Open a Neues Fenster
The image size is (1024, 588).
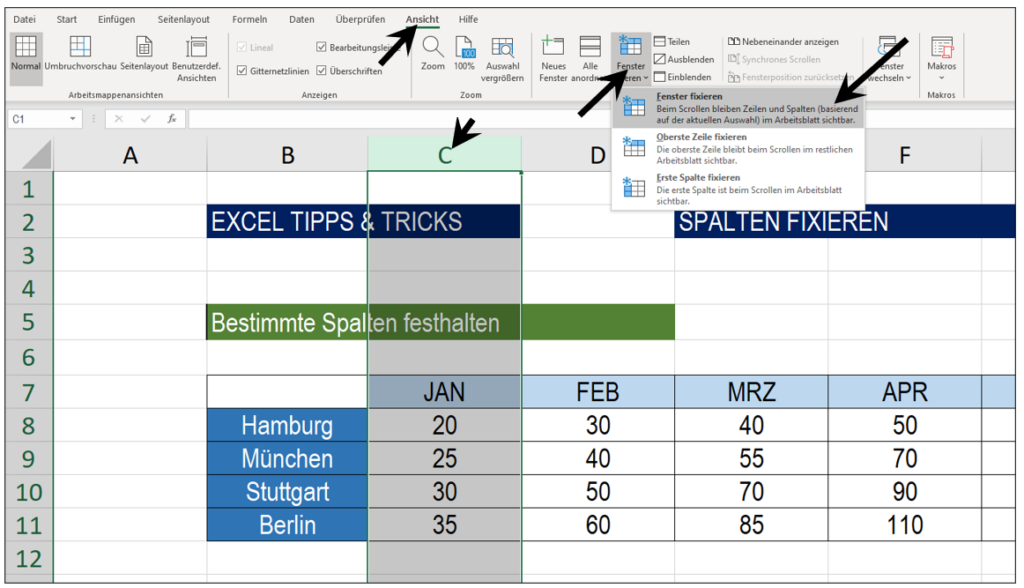pos(553,59)
